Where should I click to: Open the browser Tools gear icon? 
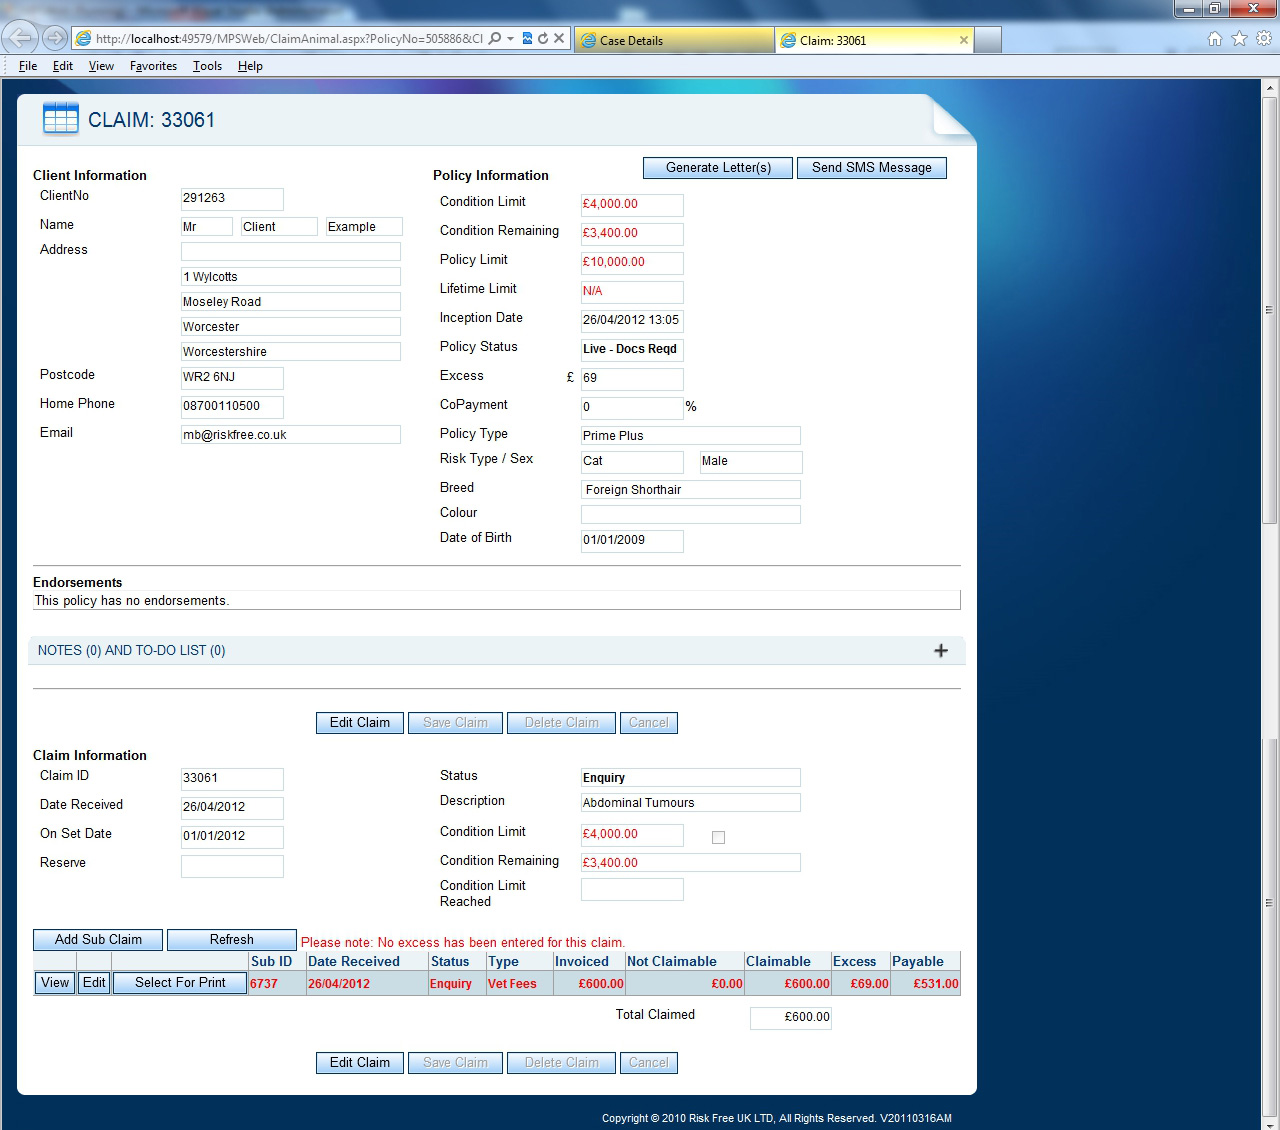coord(1264,39)
